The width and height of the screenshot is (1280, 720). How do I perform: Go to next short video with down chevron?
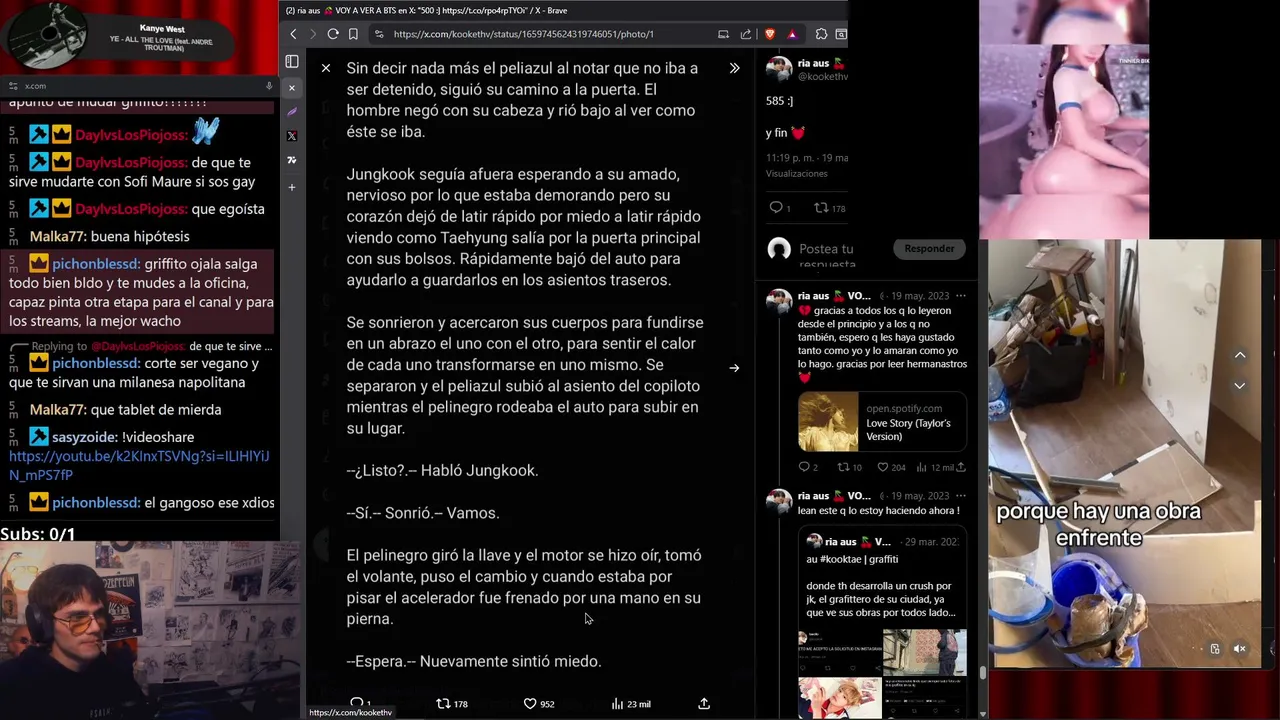coord(1240,385)
